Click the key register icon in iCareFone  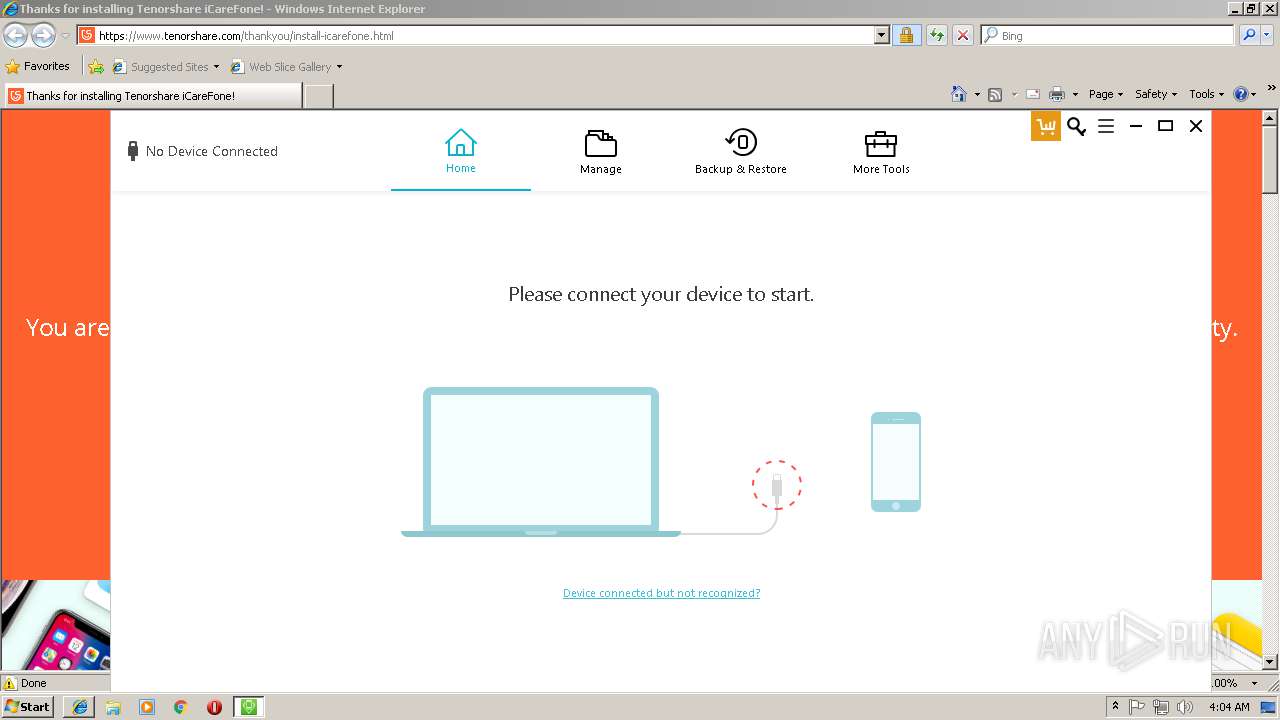tap(1076, 126)
